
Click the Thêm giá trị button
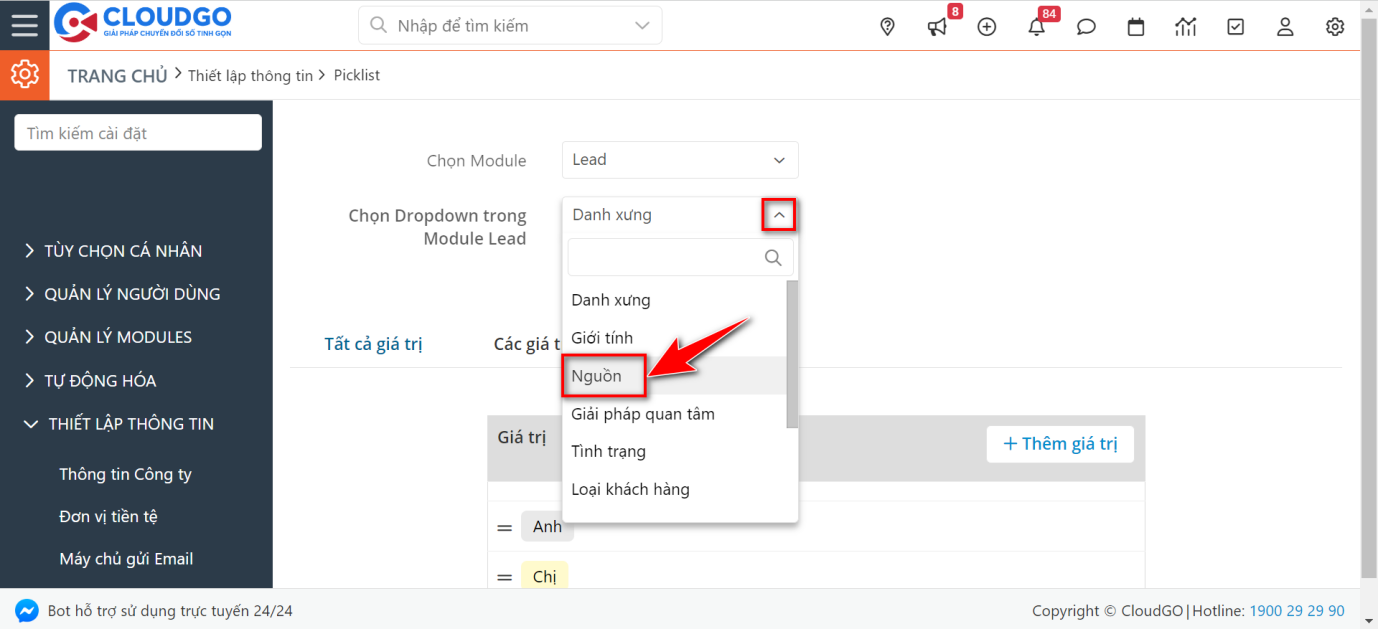pos(1060,444)
